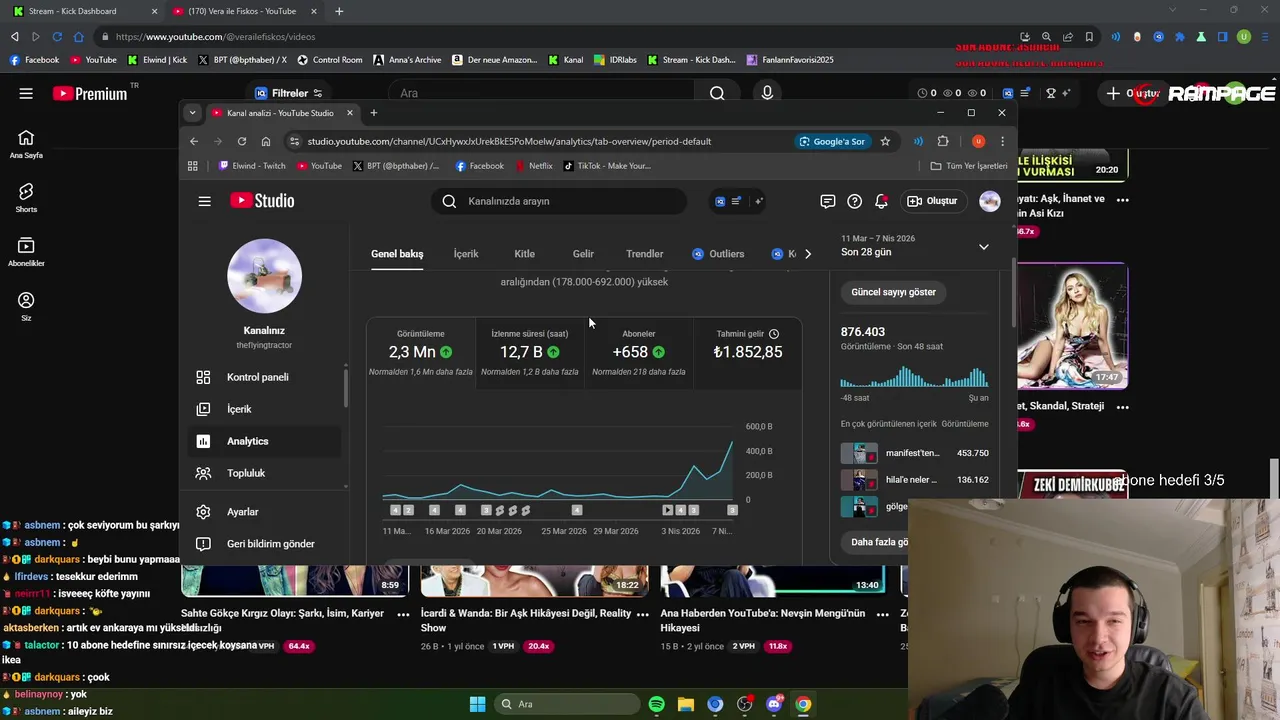Image resolution: width=1280 pixels, height=720 pixels.
Task: Open options menu for Ana Haberden YouTube'a video
Action: point(883,614)
